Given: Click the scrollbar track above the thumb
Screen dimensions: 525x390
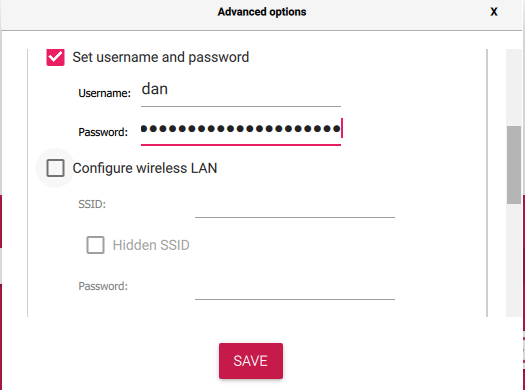Looking at the screenshot, I should coord(514,87).
